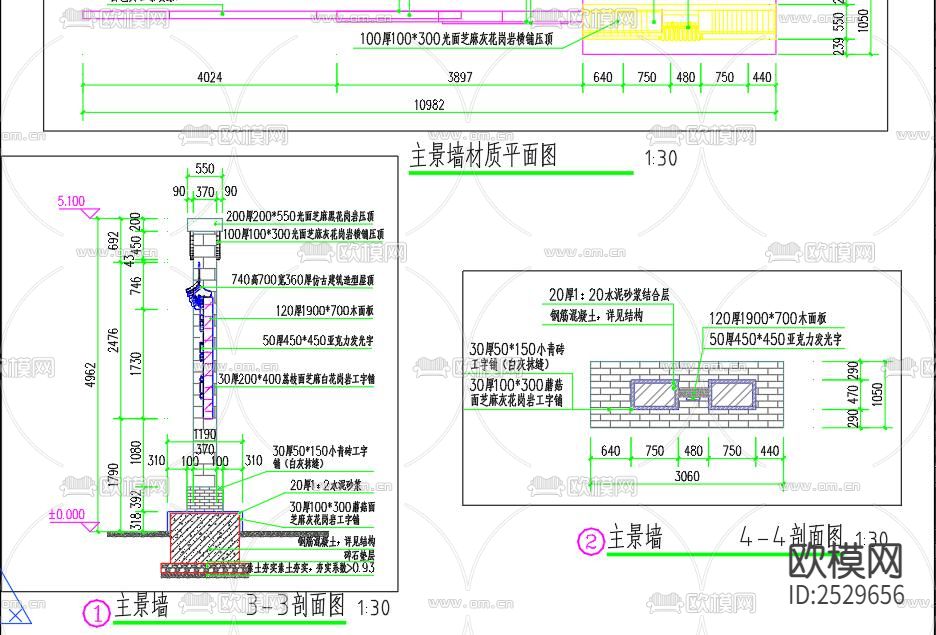This screenshot has height=635, width=936.
Task: Select the circled ① section marker symbol
Action: click(95, 610)
